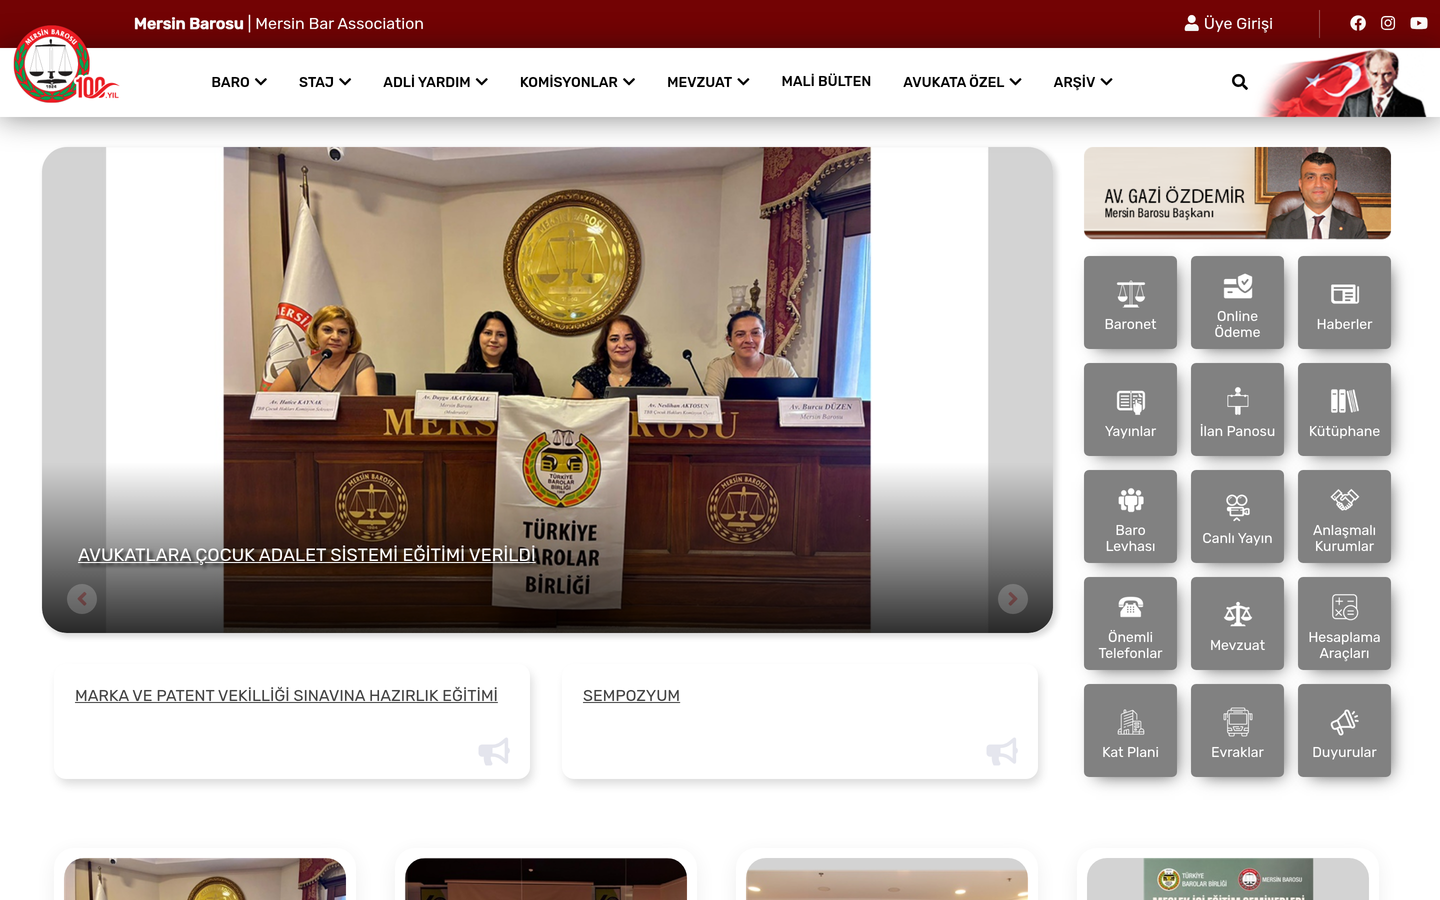Open the Av. Gazi Özdemir president banner
Viewport: 1440px width, 900px height.
[1237, 193]
